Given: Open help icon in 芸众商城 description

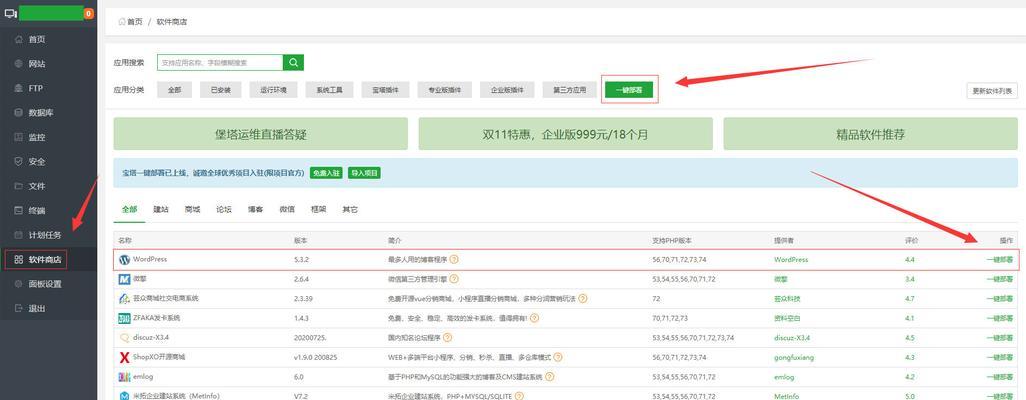Looking at the screenshot, I should coord(582,299).
